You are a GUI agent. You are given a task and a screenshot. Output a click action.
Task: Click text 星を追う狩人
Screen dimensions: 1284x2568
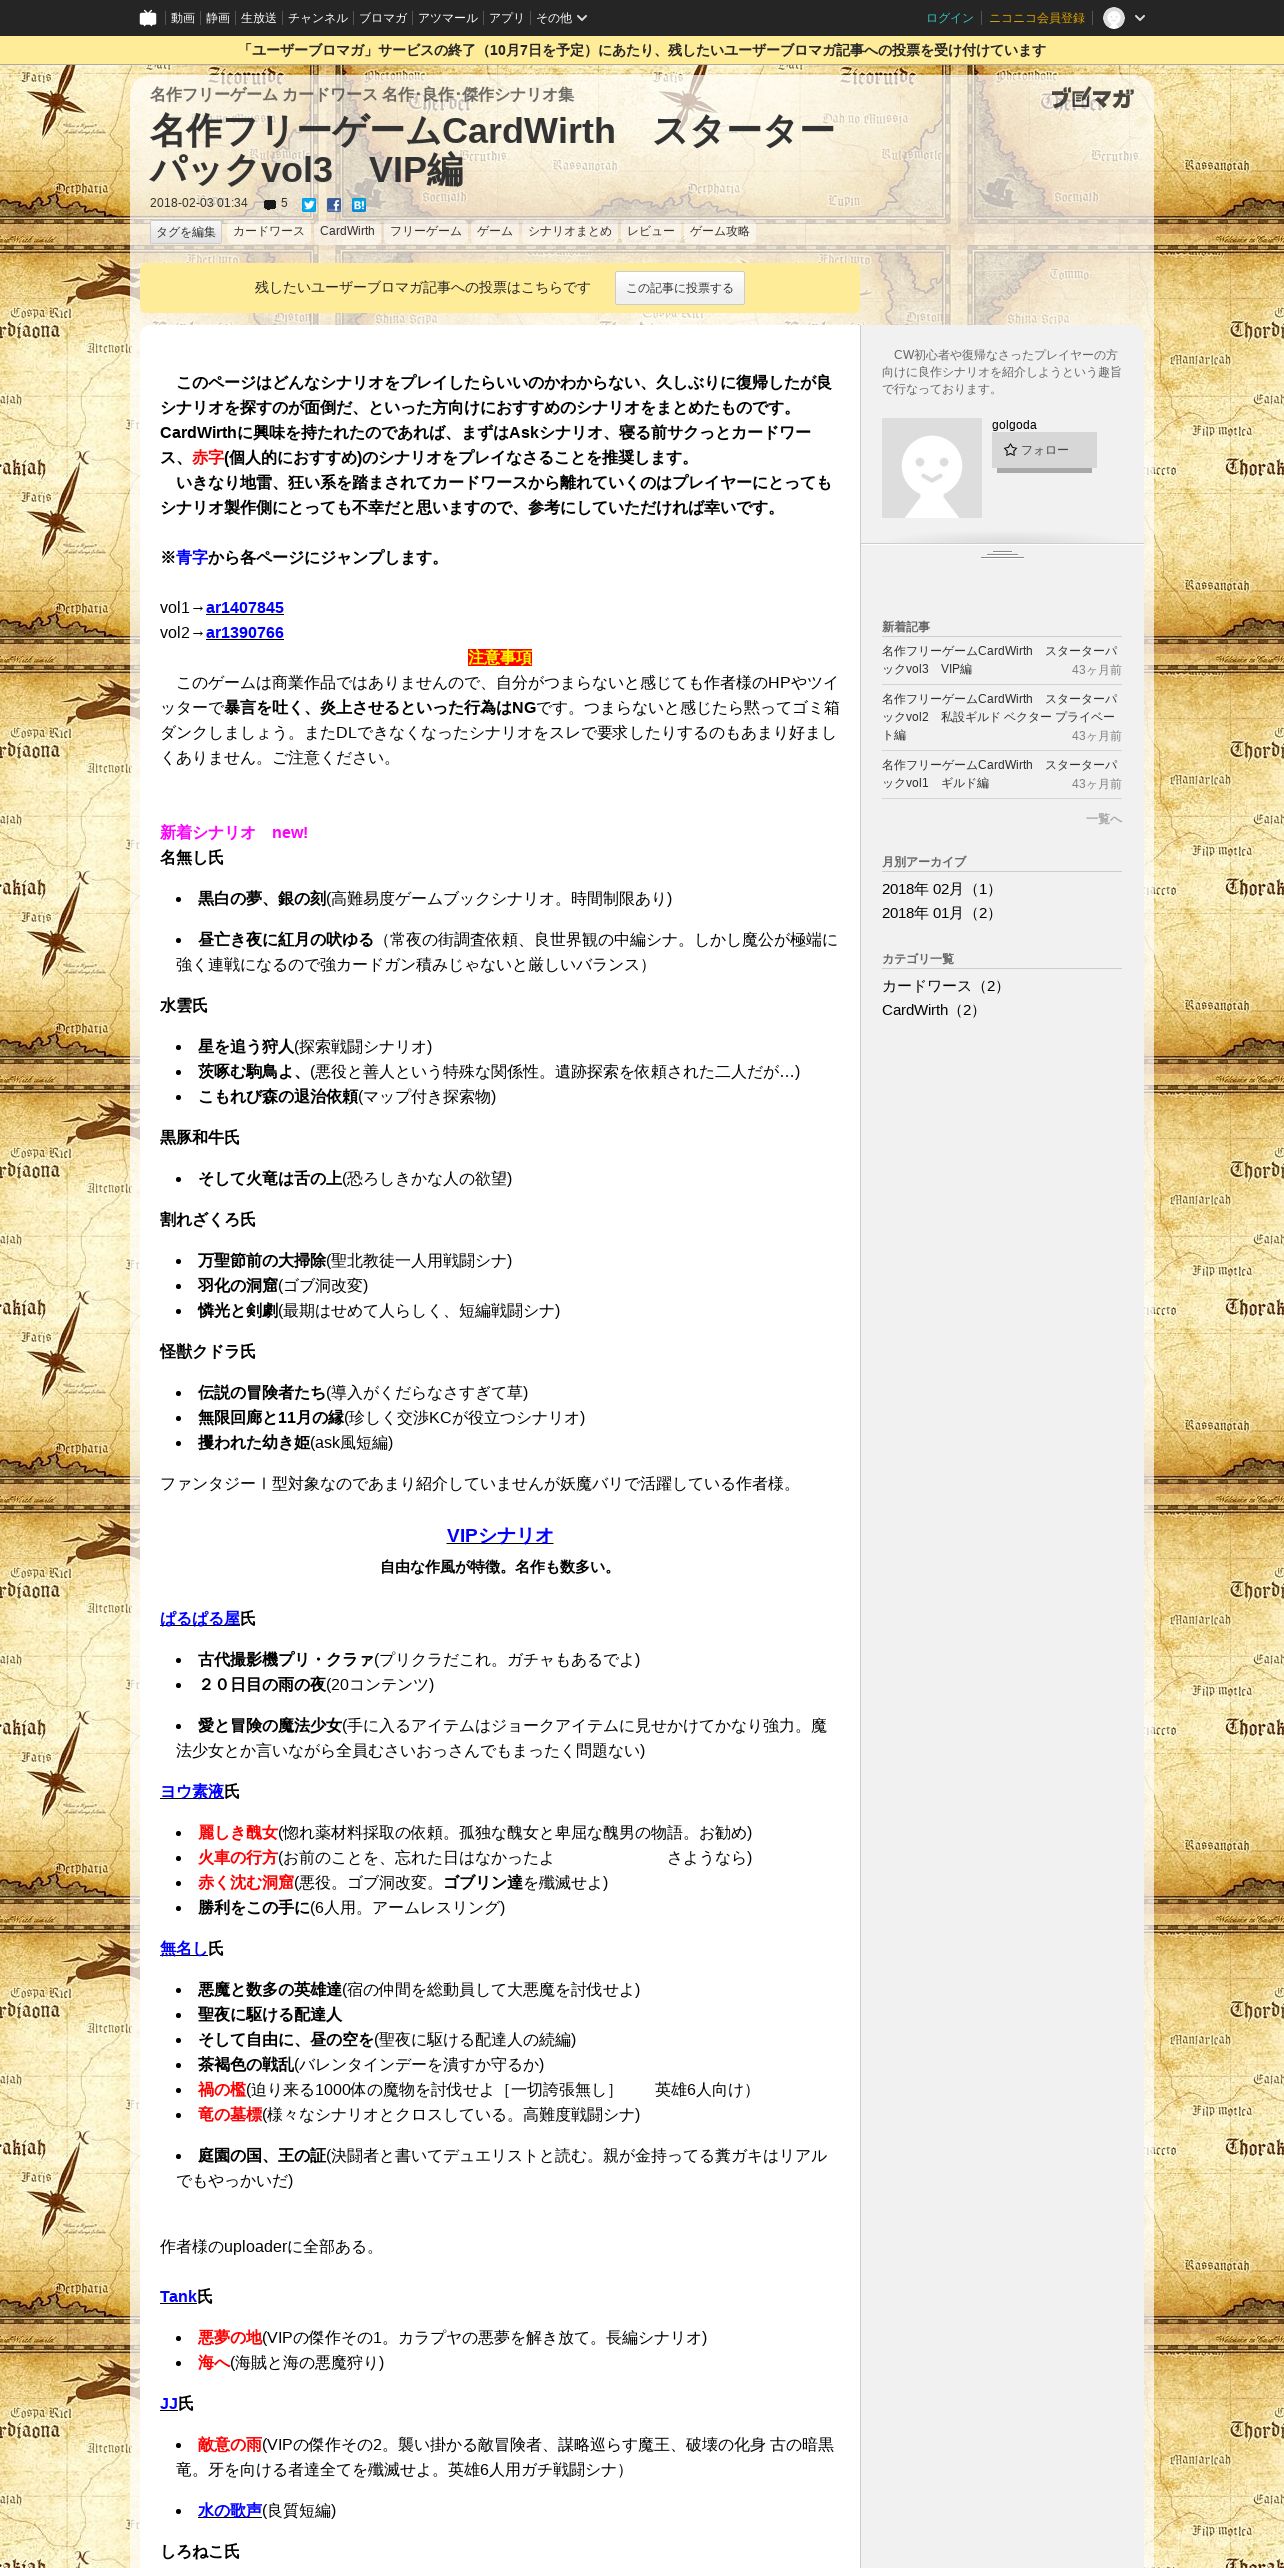point(246,1046)
